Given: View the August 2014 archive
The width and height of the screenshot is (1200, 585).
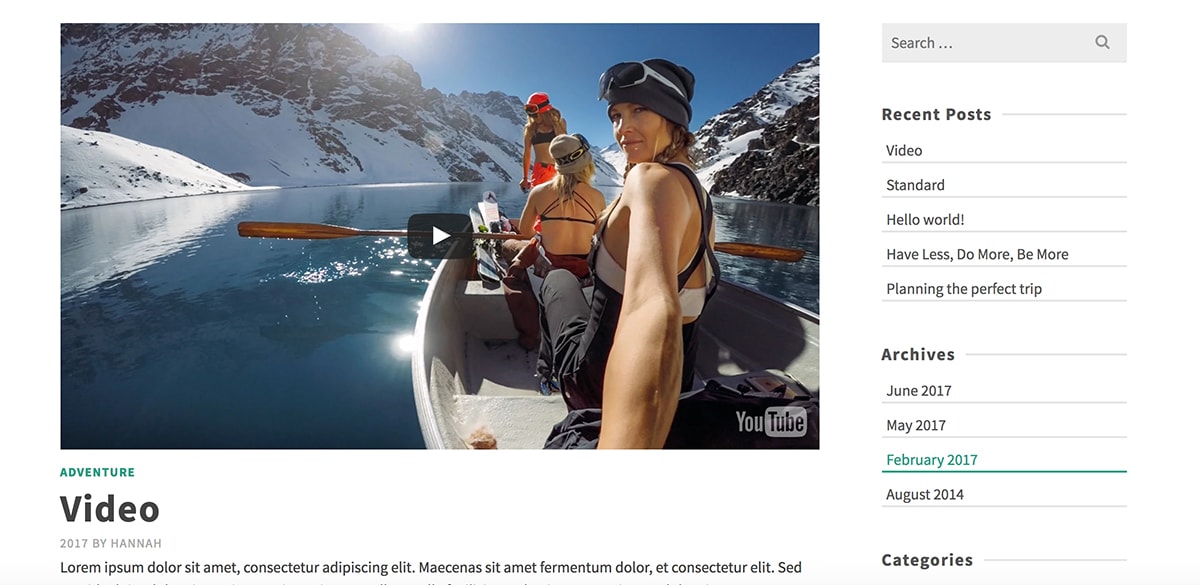Looking at the screenshot, I should tap(925, 495).
